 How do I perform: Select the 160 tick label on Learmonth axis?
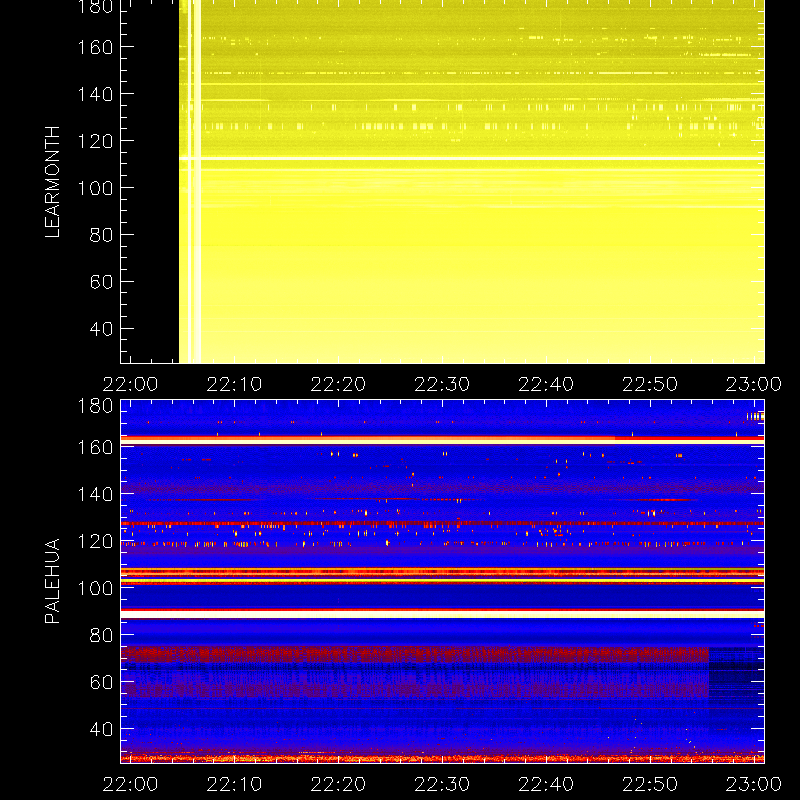95,47
